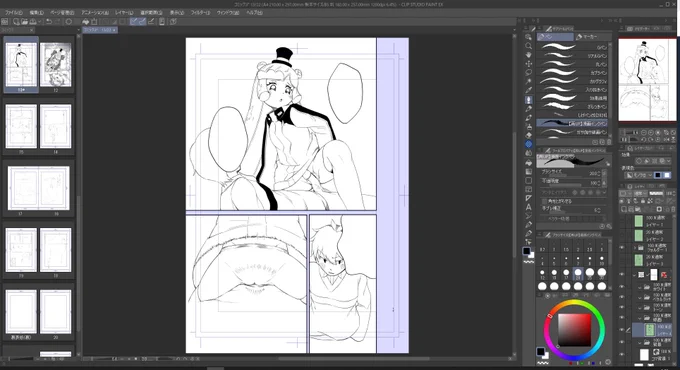Select the Hand move-view tool
680x370 pixels.
tap(528, 55)
